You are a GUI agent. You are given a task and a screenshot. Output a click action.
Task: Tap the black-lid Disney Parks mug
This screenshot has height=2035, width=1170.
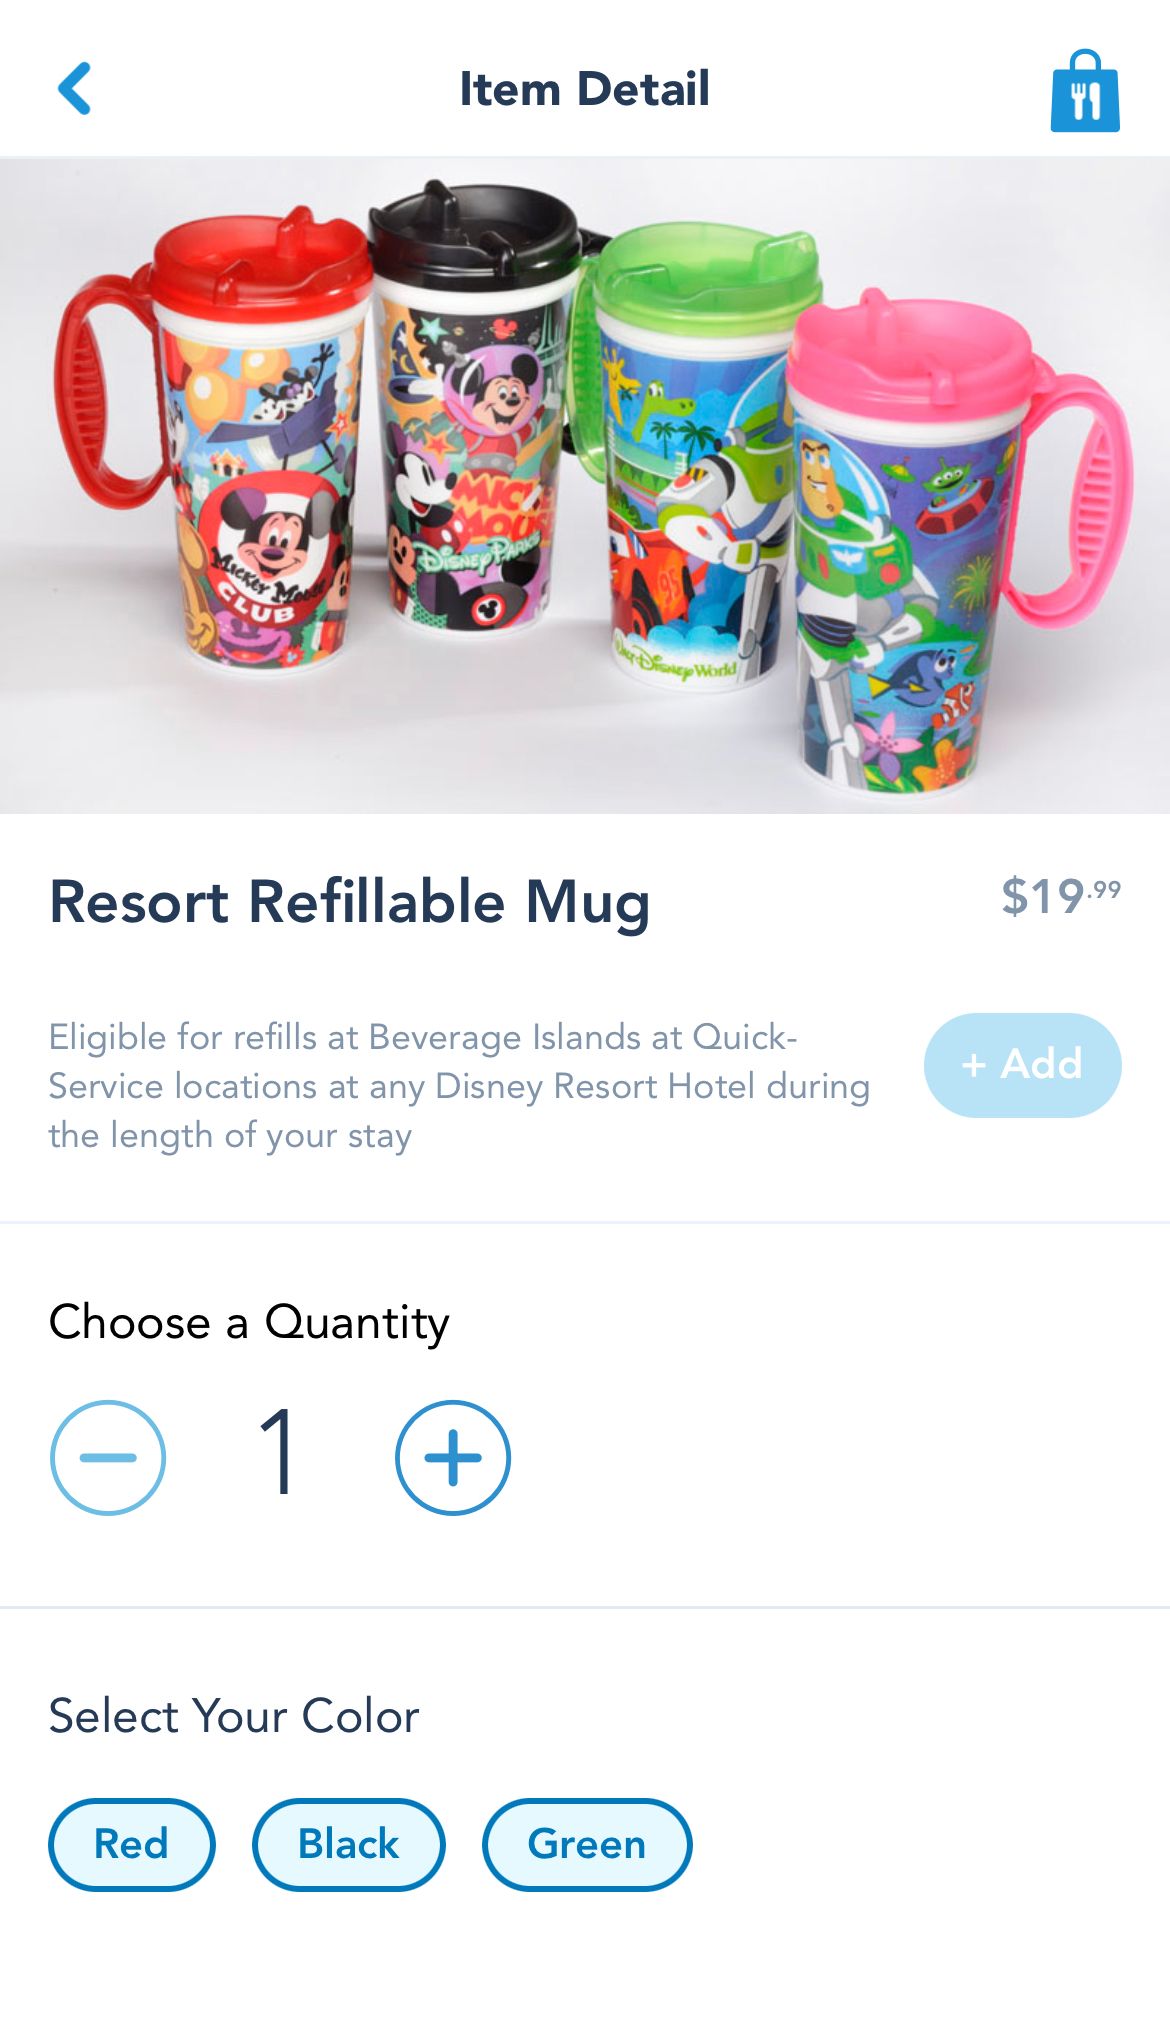[x=470, y=410]
